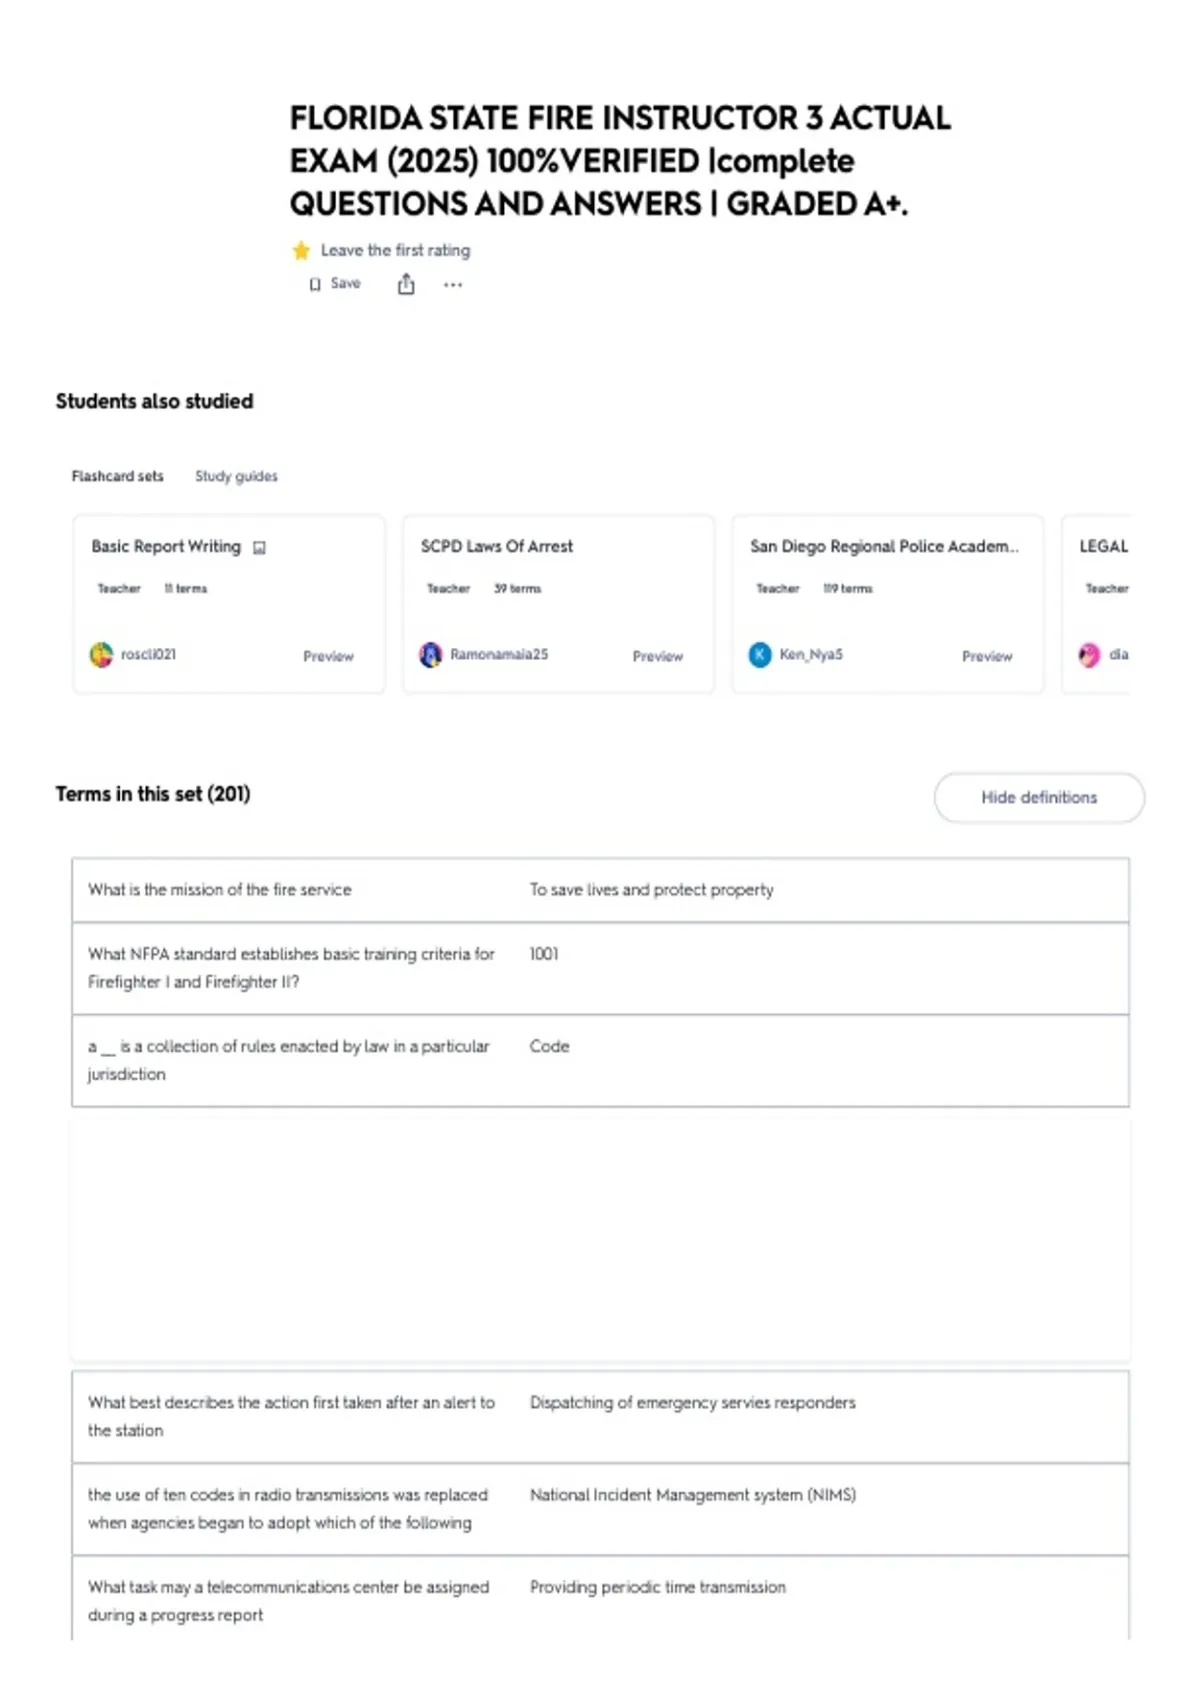Preview San Diego Regional Police Academy set
Screen dimensions: 1200x1700
pos(987,656)
